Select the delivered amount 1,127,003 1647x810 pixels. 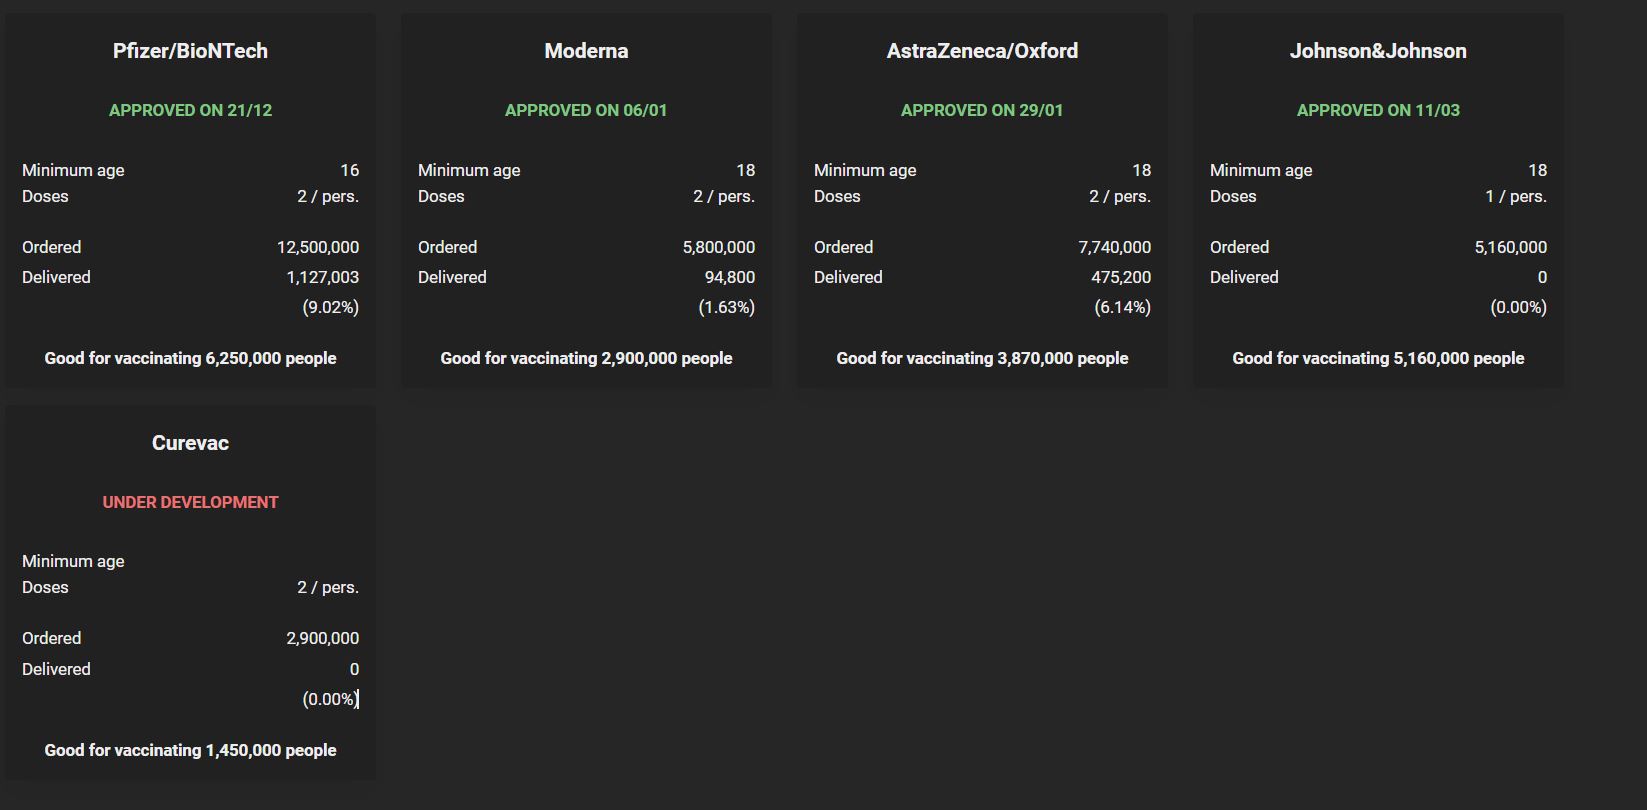(x=322, y=277)
